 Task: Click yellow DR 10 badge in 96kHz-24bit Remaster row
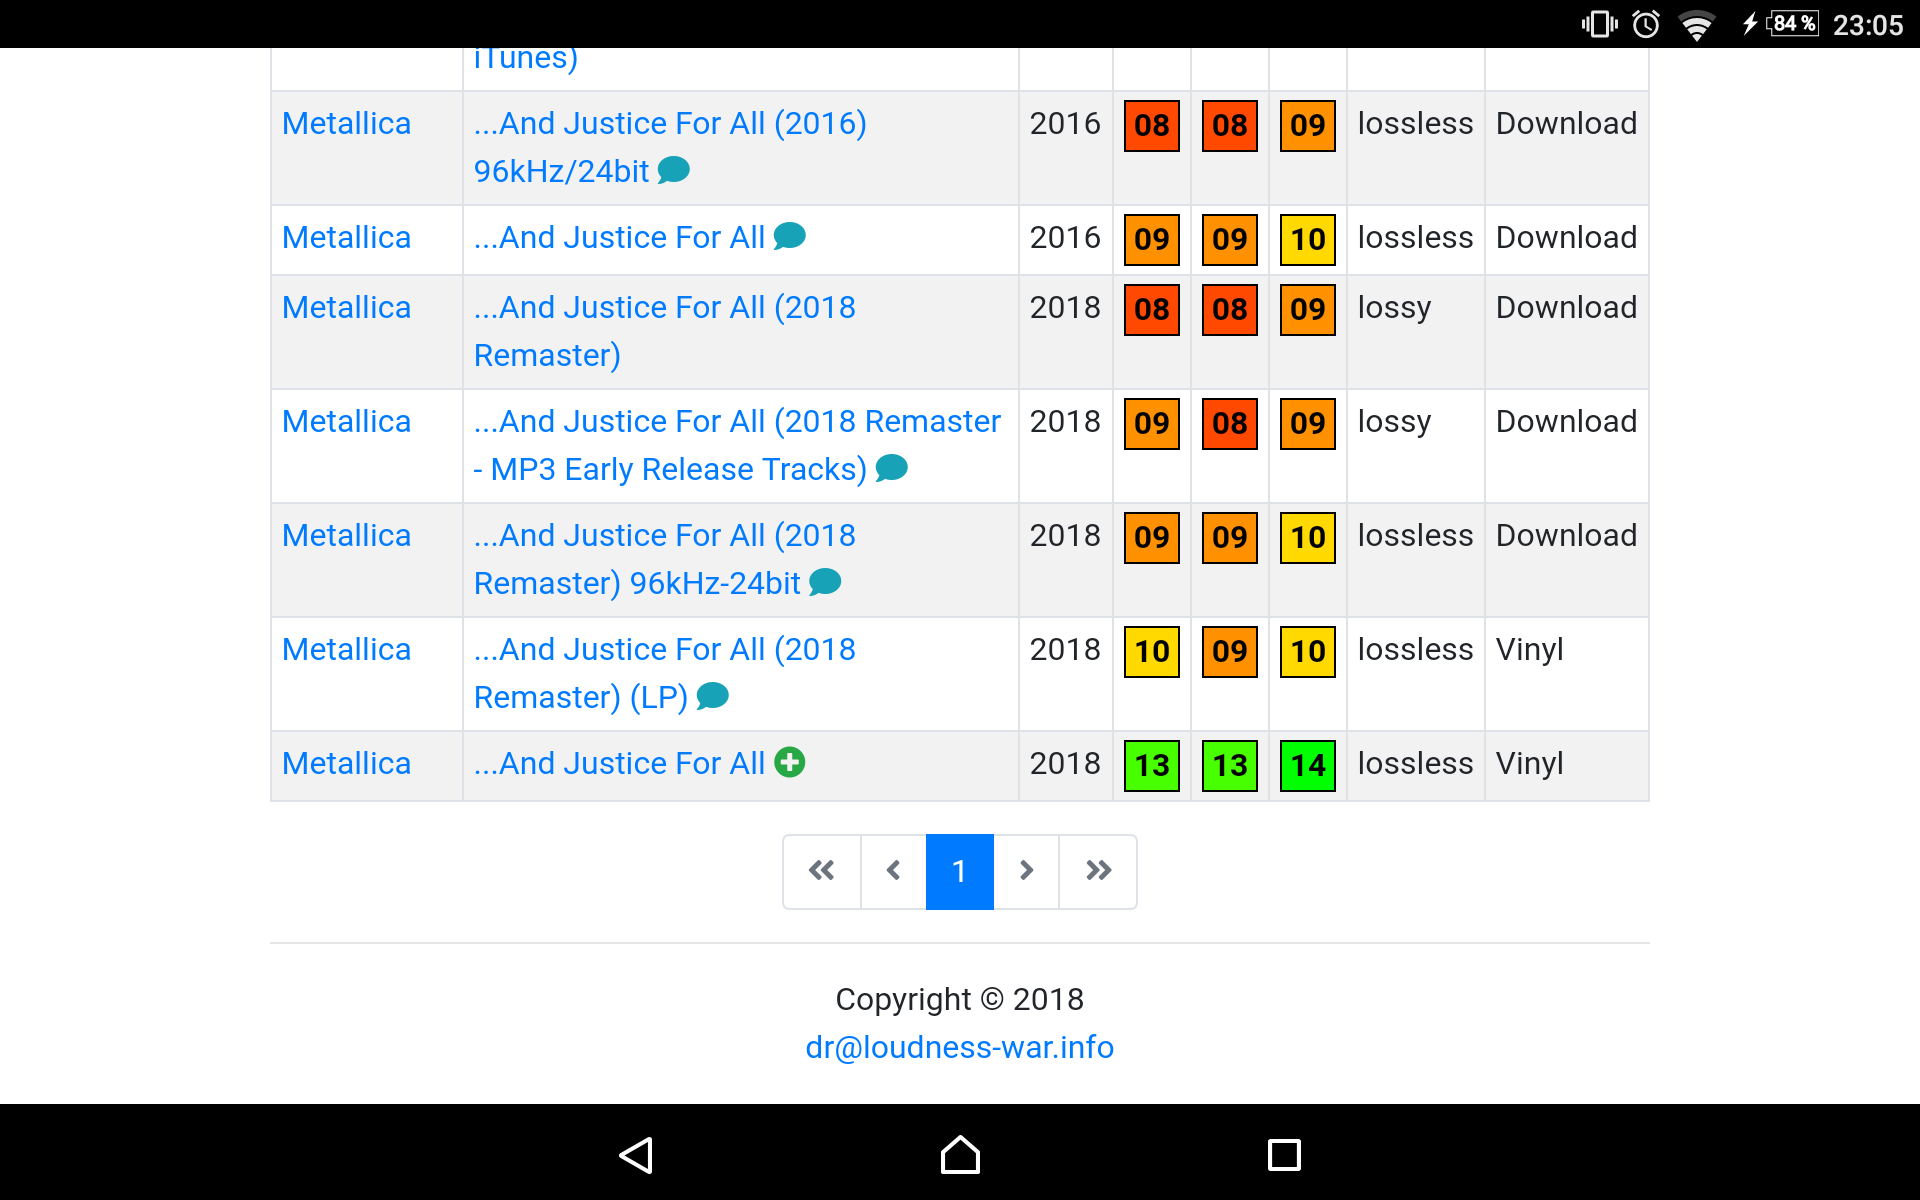click(1308, 538)
